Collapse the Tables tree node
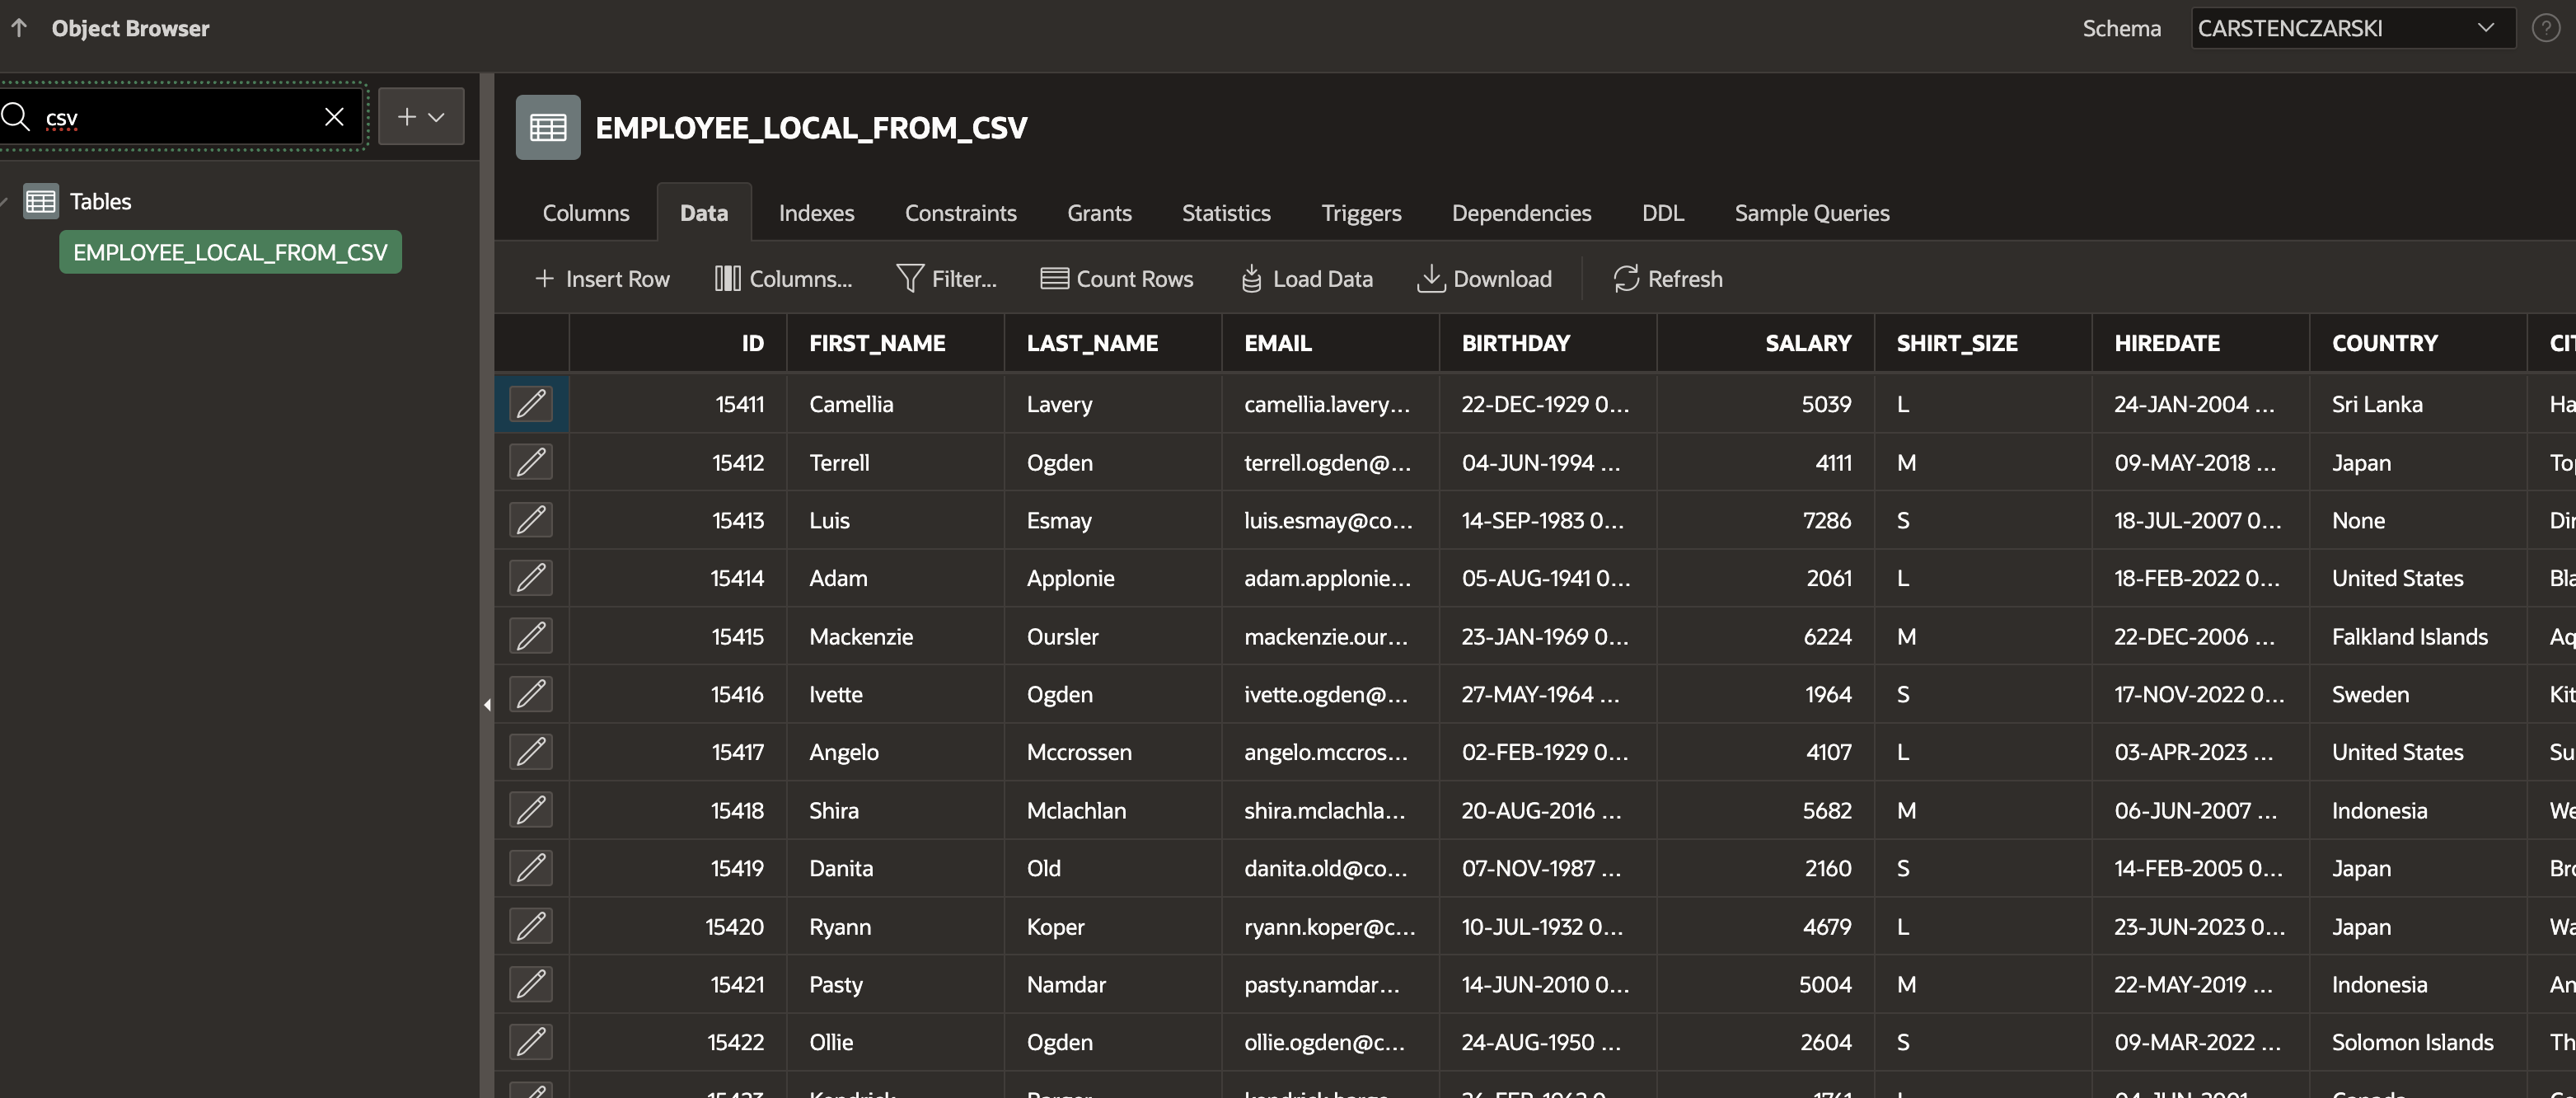Viewport: 2576px width, 1098px height. [x=5, y=202]
